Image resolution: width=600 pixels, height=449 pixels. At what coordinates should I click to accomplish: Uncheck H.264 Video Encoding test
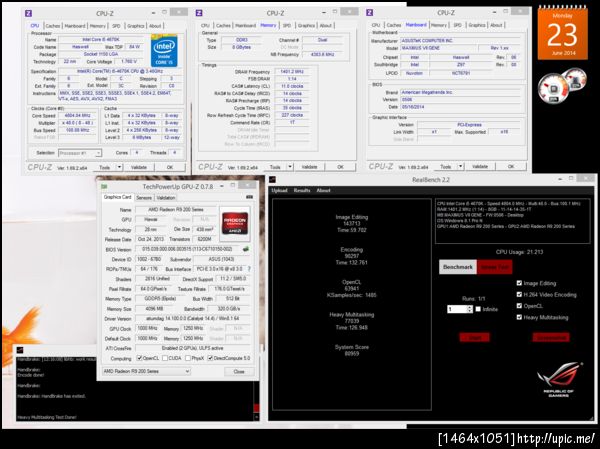[x=519, y=294]
